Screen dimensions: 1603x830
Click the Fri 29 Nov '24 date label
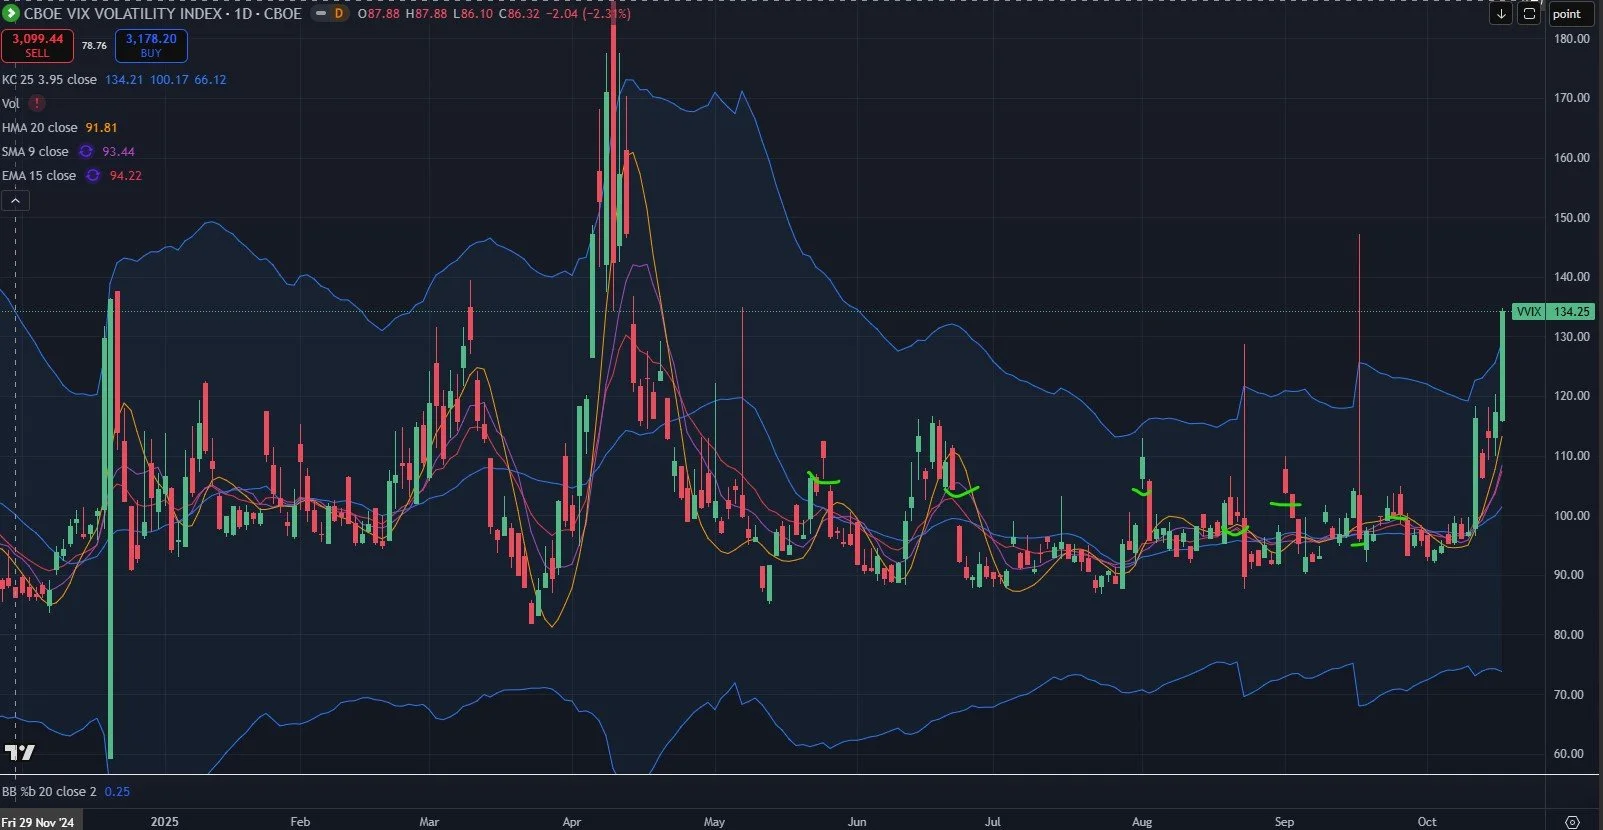tap(40, 822)
